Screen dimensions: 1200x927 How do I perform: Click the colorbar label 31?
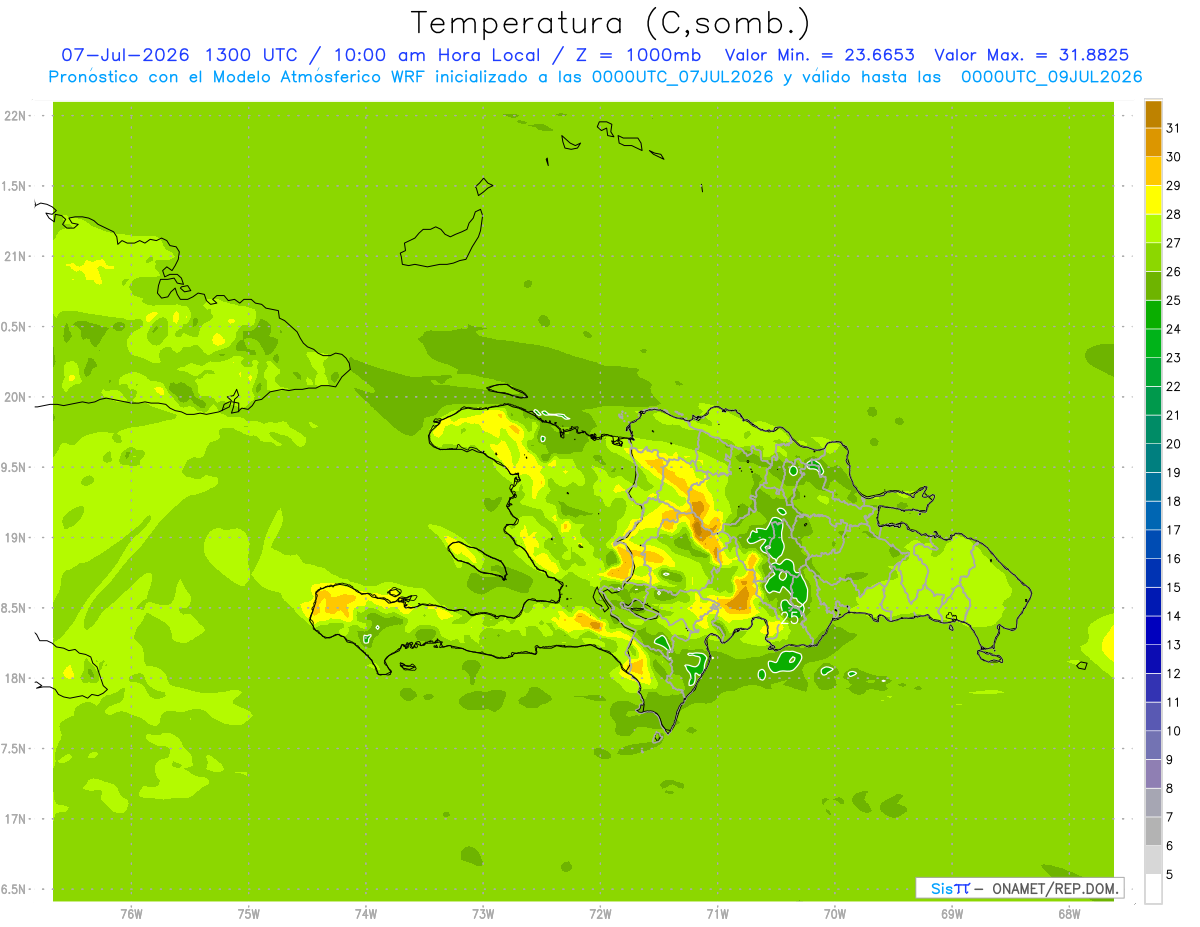(x=1174, y=128)
